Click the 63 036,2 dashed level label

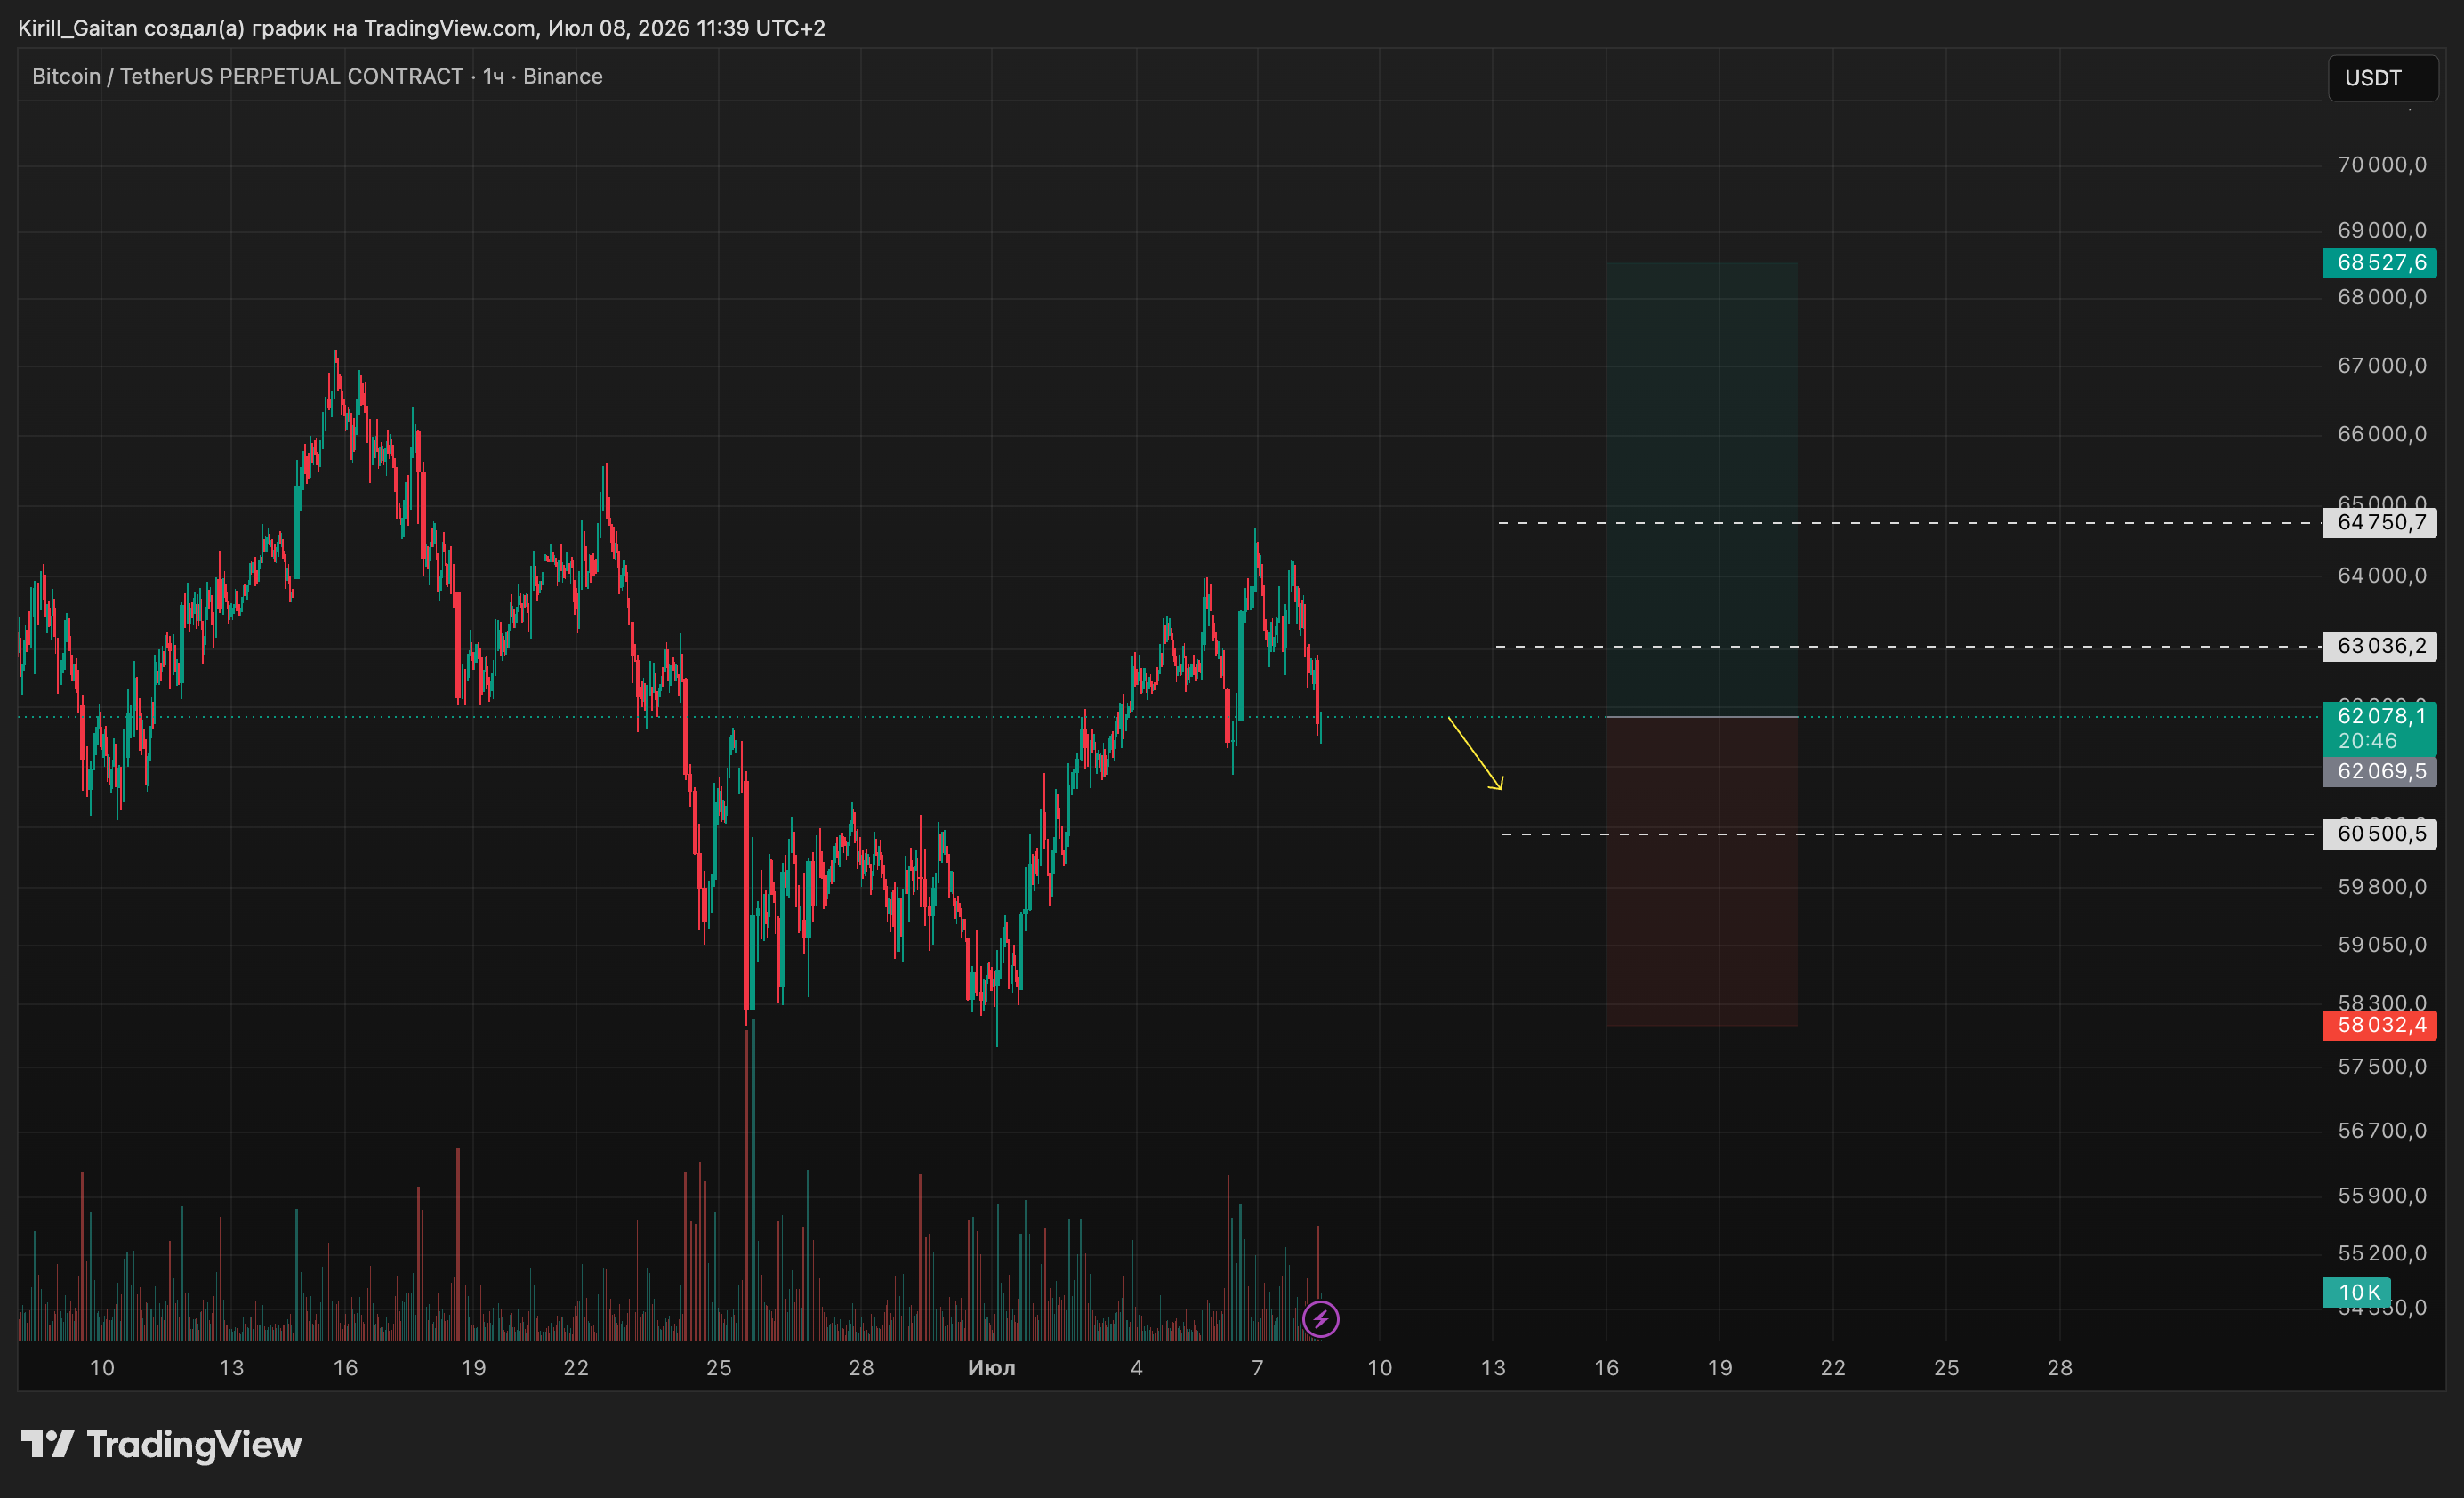(2380, 646)
